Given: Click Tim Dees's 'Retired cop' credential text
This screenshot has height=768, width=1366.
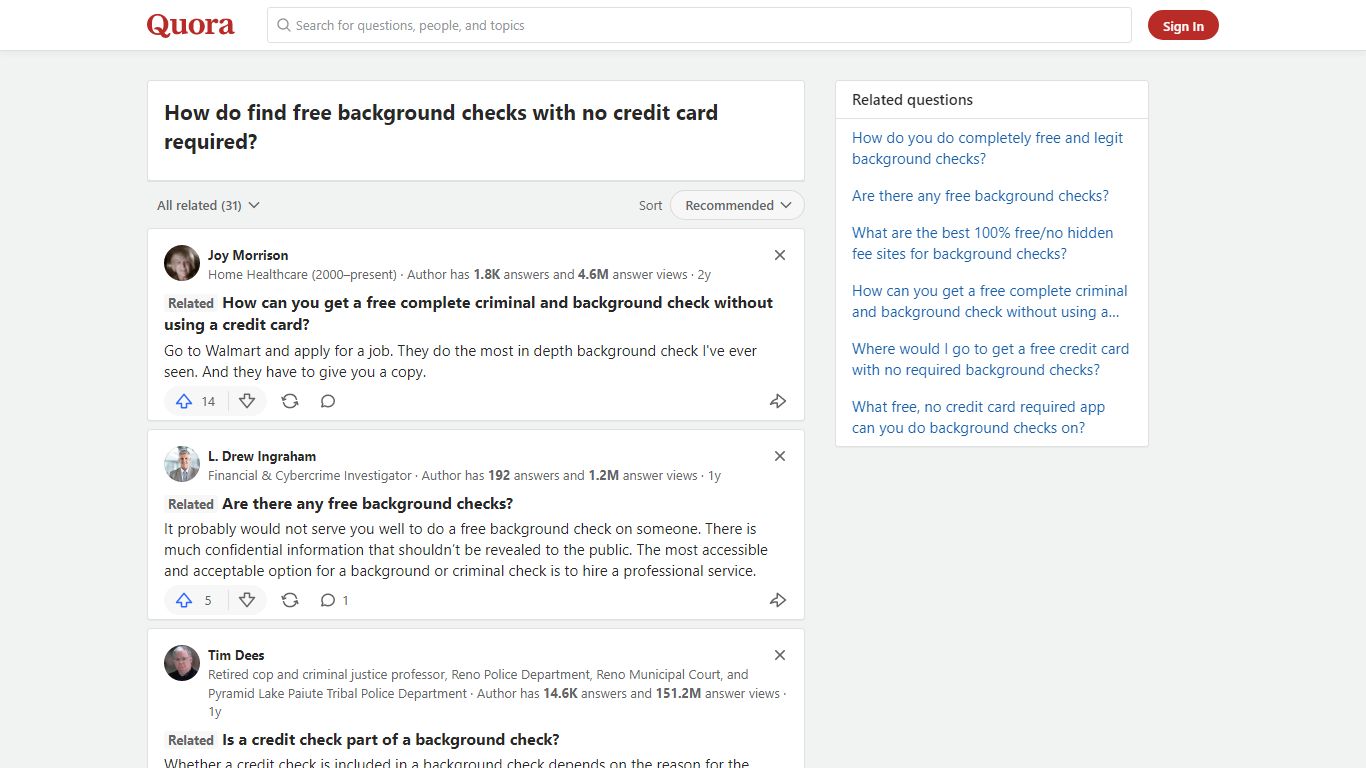Looking at the screenshot, I should (x=478, y=684).
